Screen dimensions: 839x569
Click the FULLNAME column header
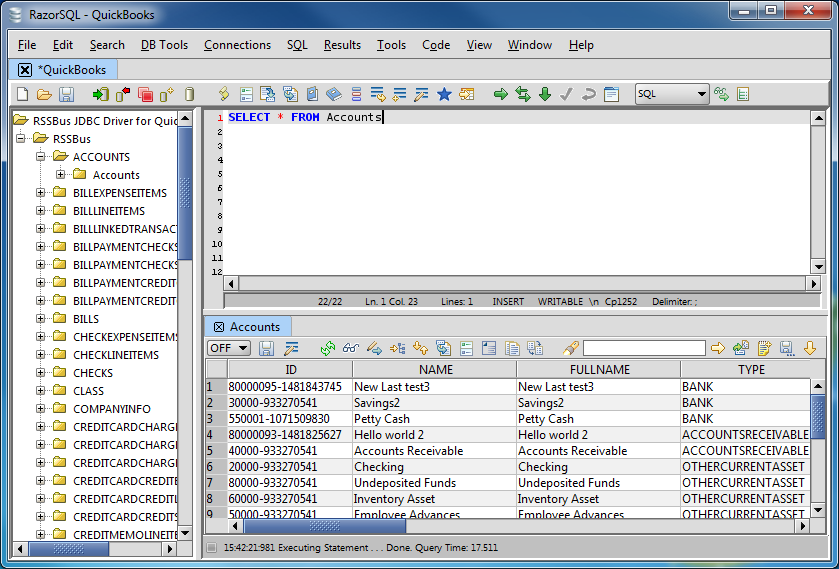(x=598, y=370)
